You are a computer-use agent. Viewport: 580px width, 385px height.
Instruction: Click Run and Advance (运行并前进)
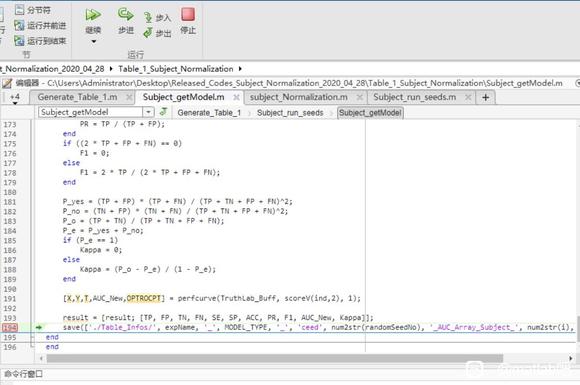click(40, 26)
